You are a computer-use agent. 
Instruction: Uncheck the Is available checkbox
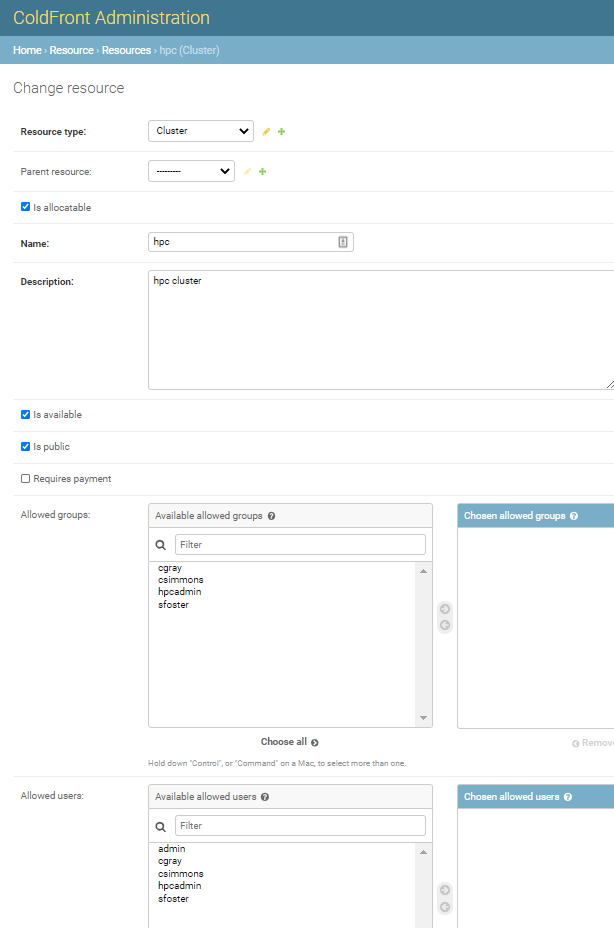click(25, 414)
